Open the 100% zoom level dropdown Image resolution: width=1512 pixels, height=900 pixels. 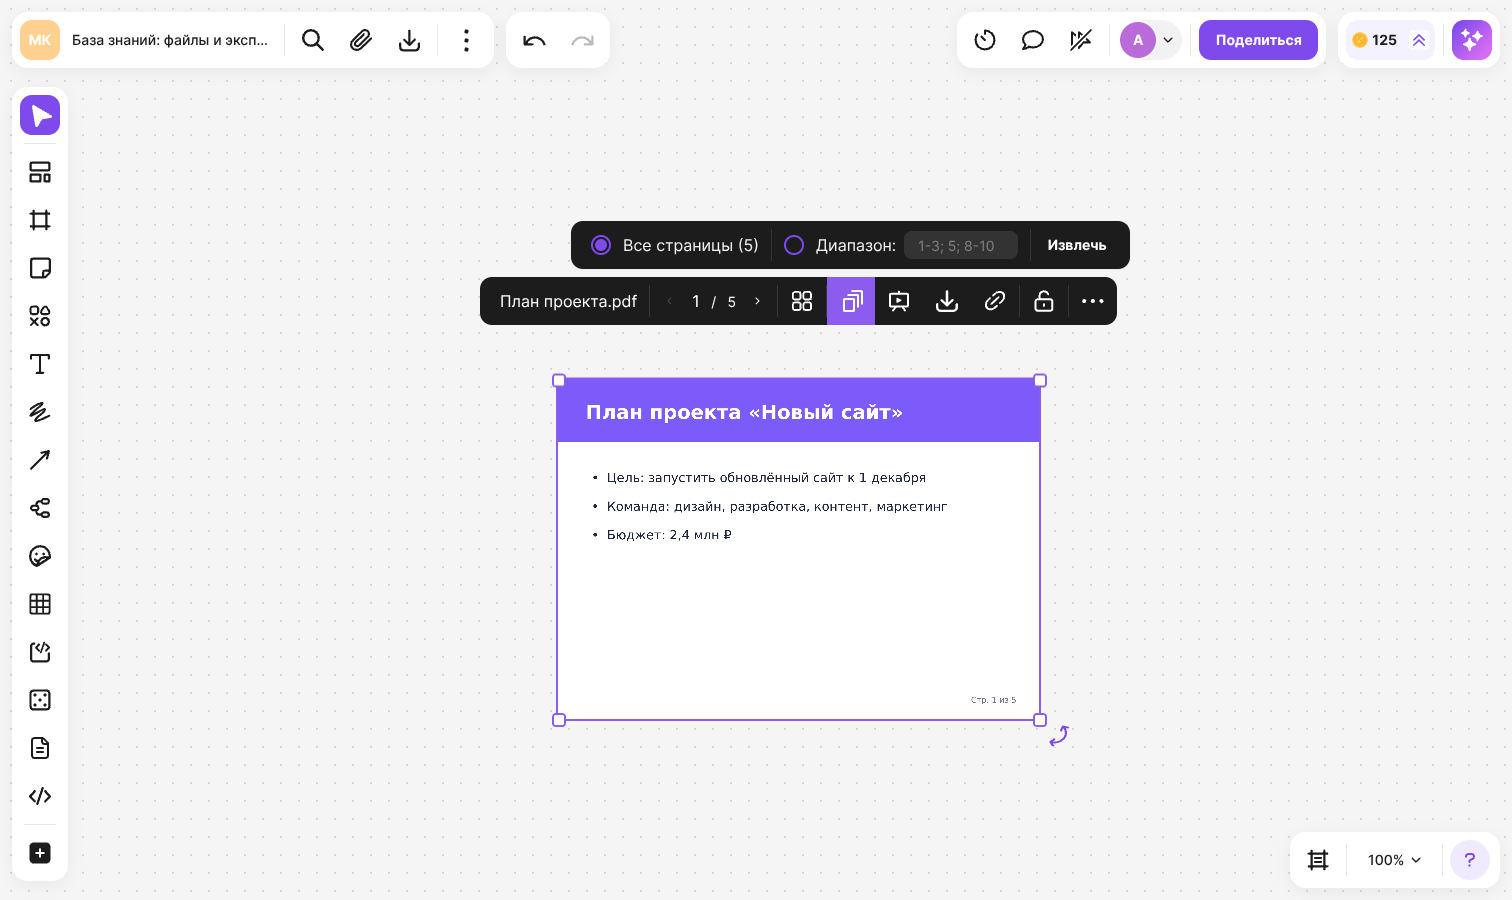(x=1394, y=860)
